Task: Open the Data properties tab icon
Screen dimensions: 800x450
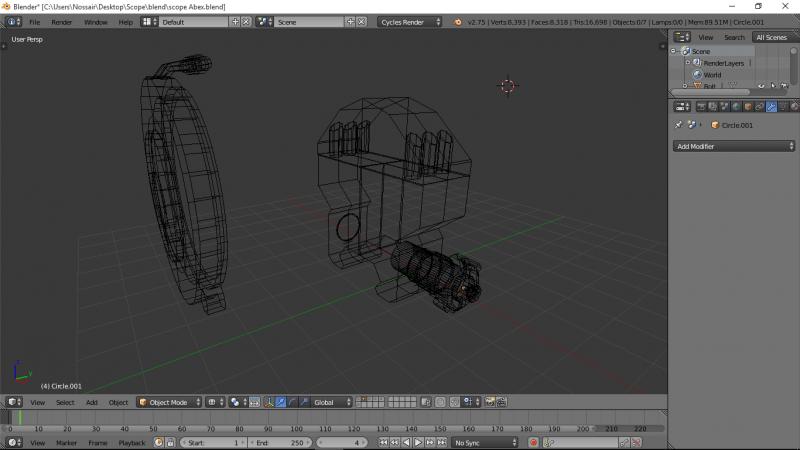Action: (x=783, y=107)
